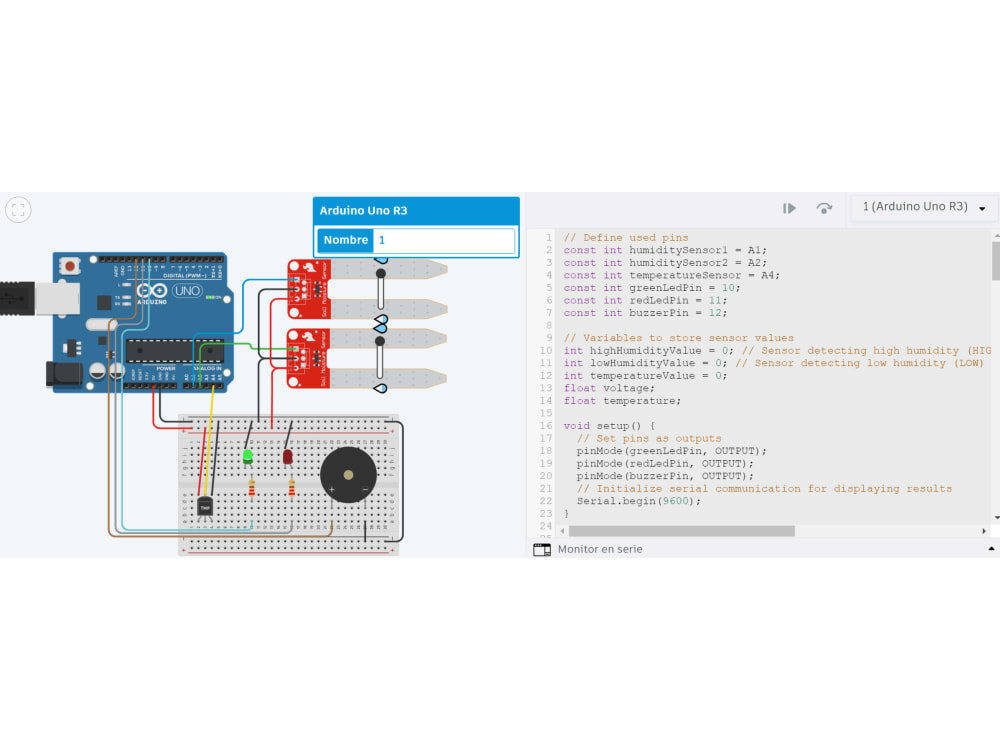Image resolution: width=1000 pixels, height=750 pixels.
Task: Click the Nombre label in the component popup
Action: 345,240
